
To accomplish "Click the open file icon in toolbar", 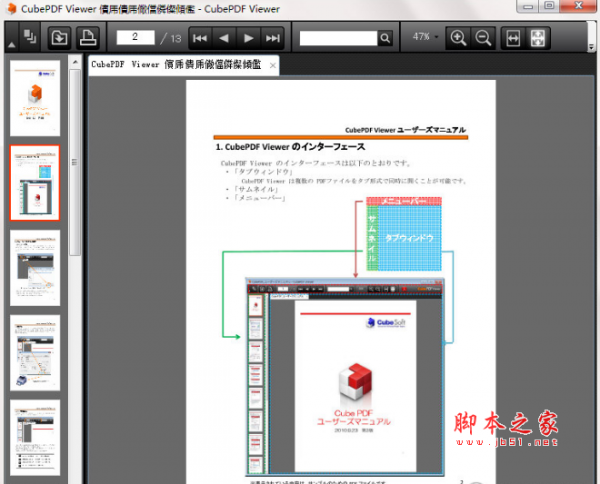I will pyautogui.click(x=59, y=38).
